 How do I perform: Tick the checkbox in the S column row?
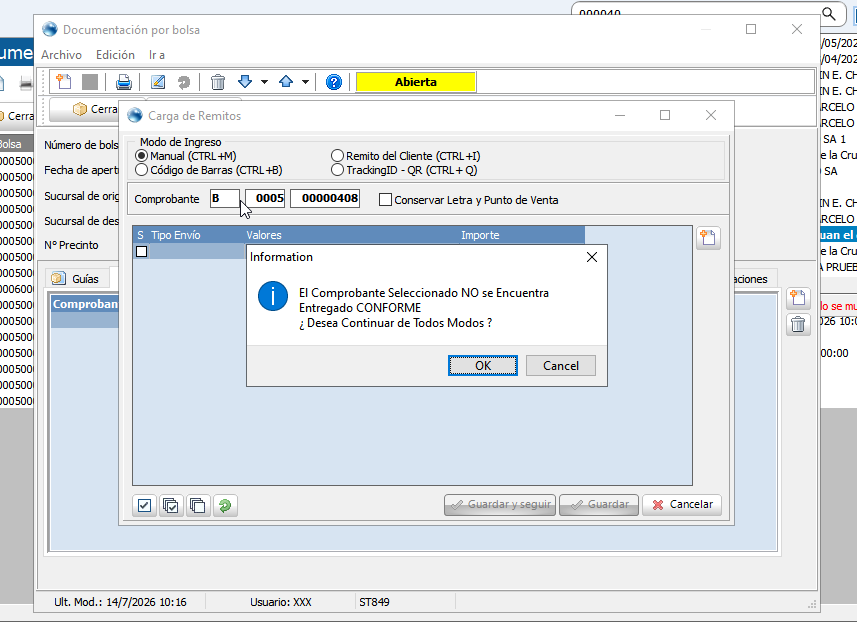(142, 251)
